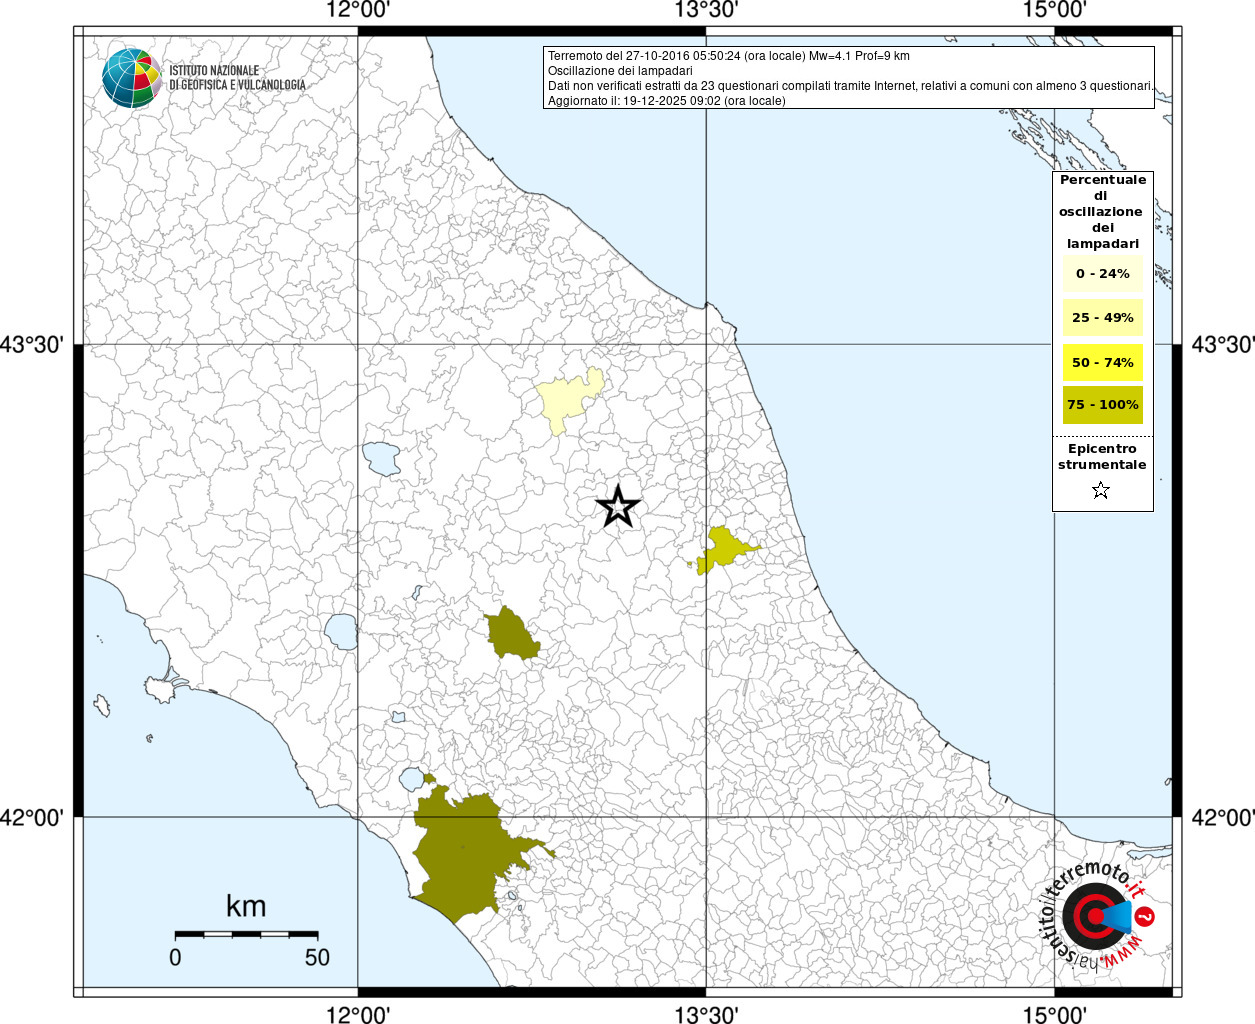Click the km scale bar
Screen dimensions: 1255x1024
click(247, 934)
